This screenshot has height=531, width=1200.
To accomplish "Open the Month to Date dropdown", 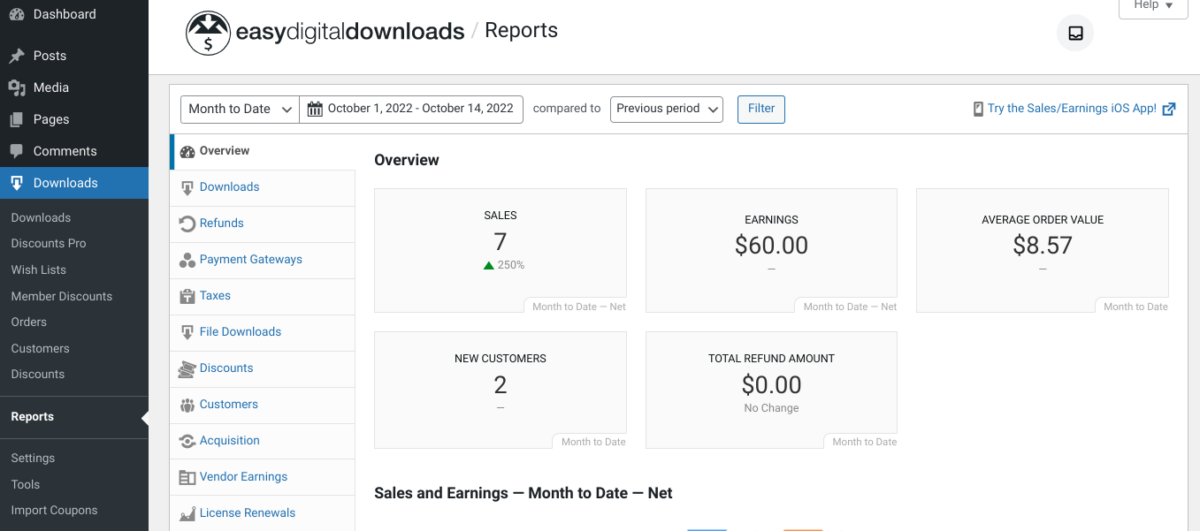I will tap(240, 109).
